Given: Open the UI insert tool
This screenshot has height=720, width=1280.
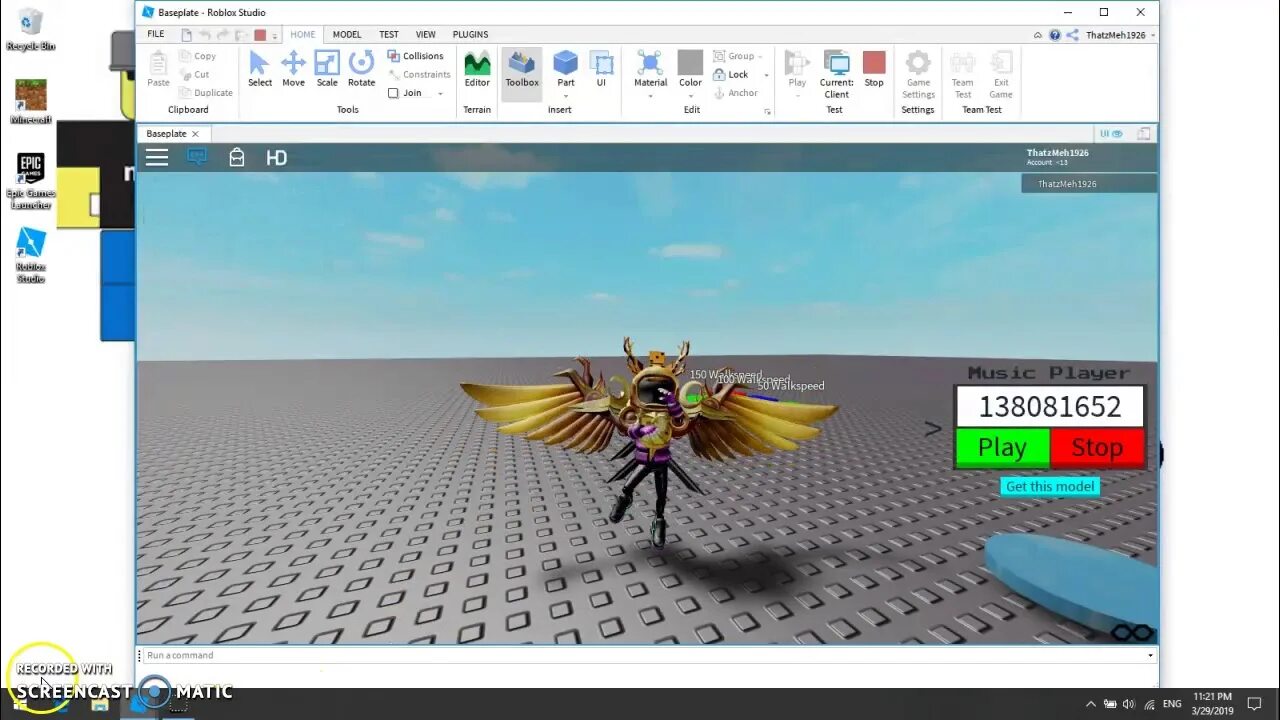Looking at the screenshot, I should (x=601, y=69).
